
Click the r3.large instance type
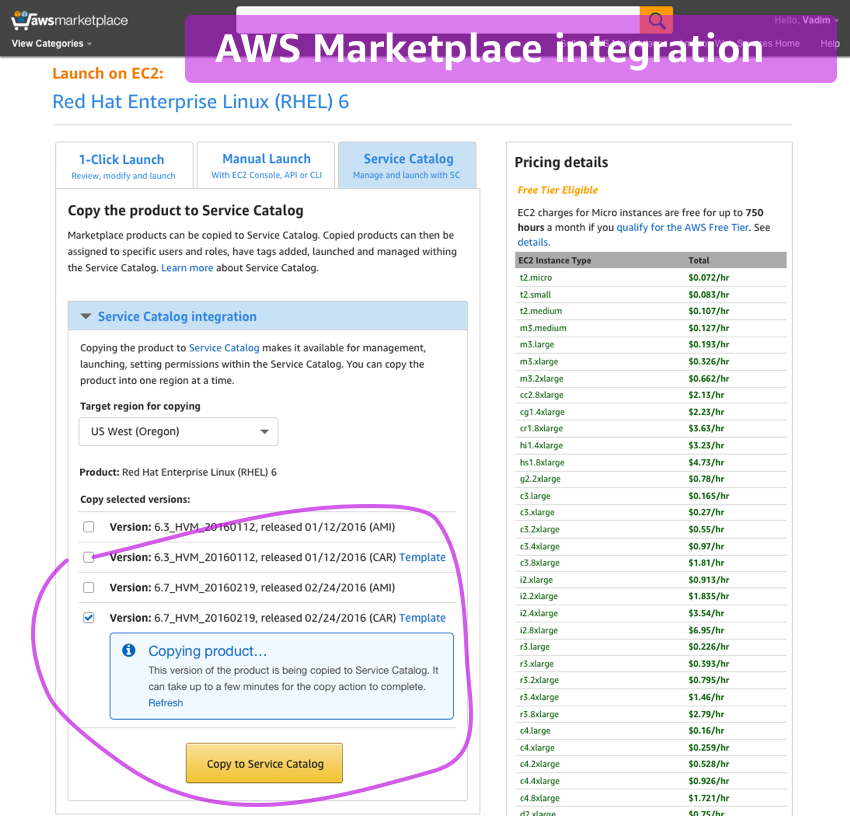535,646
